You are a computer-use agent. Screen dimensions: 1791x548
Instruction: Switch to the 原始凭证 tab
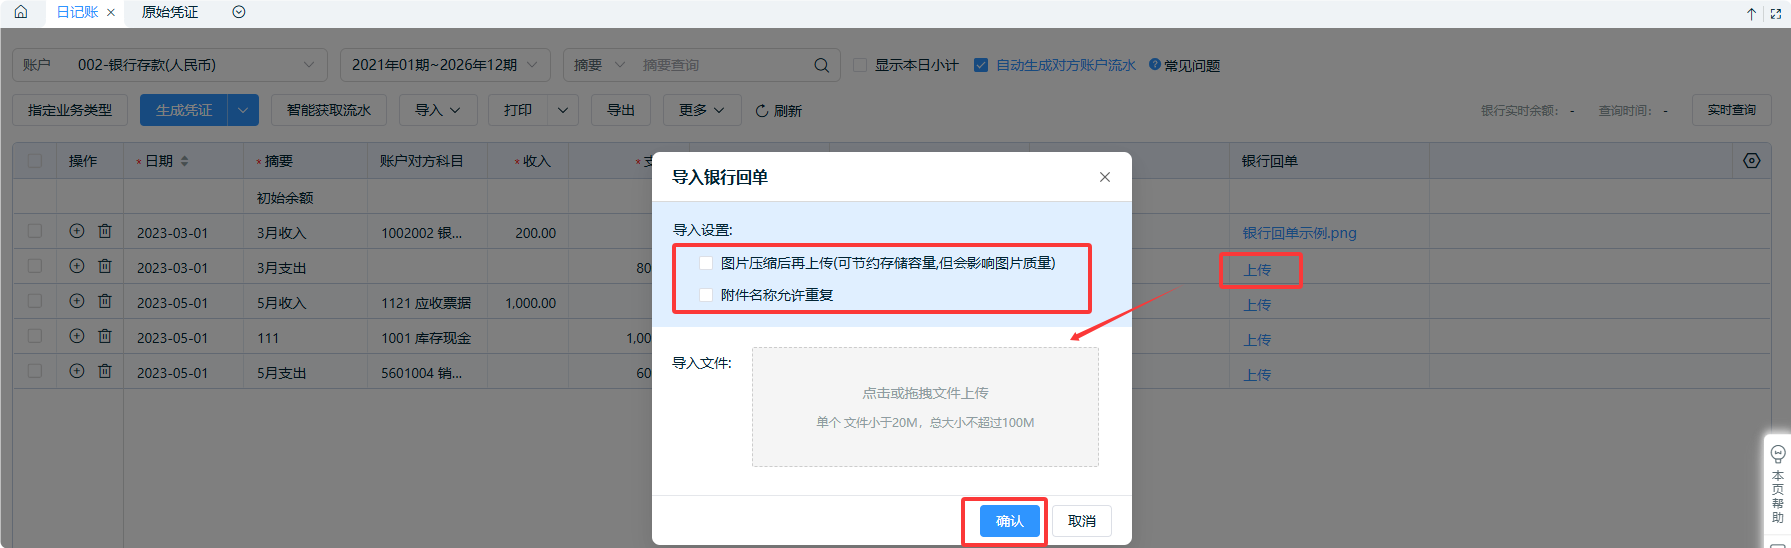click(170, 12)
